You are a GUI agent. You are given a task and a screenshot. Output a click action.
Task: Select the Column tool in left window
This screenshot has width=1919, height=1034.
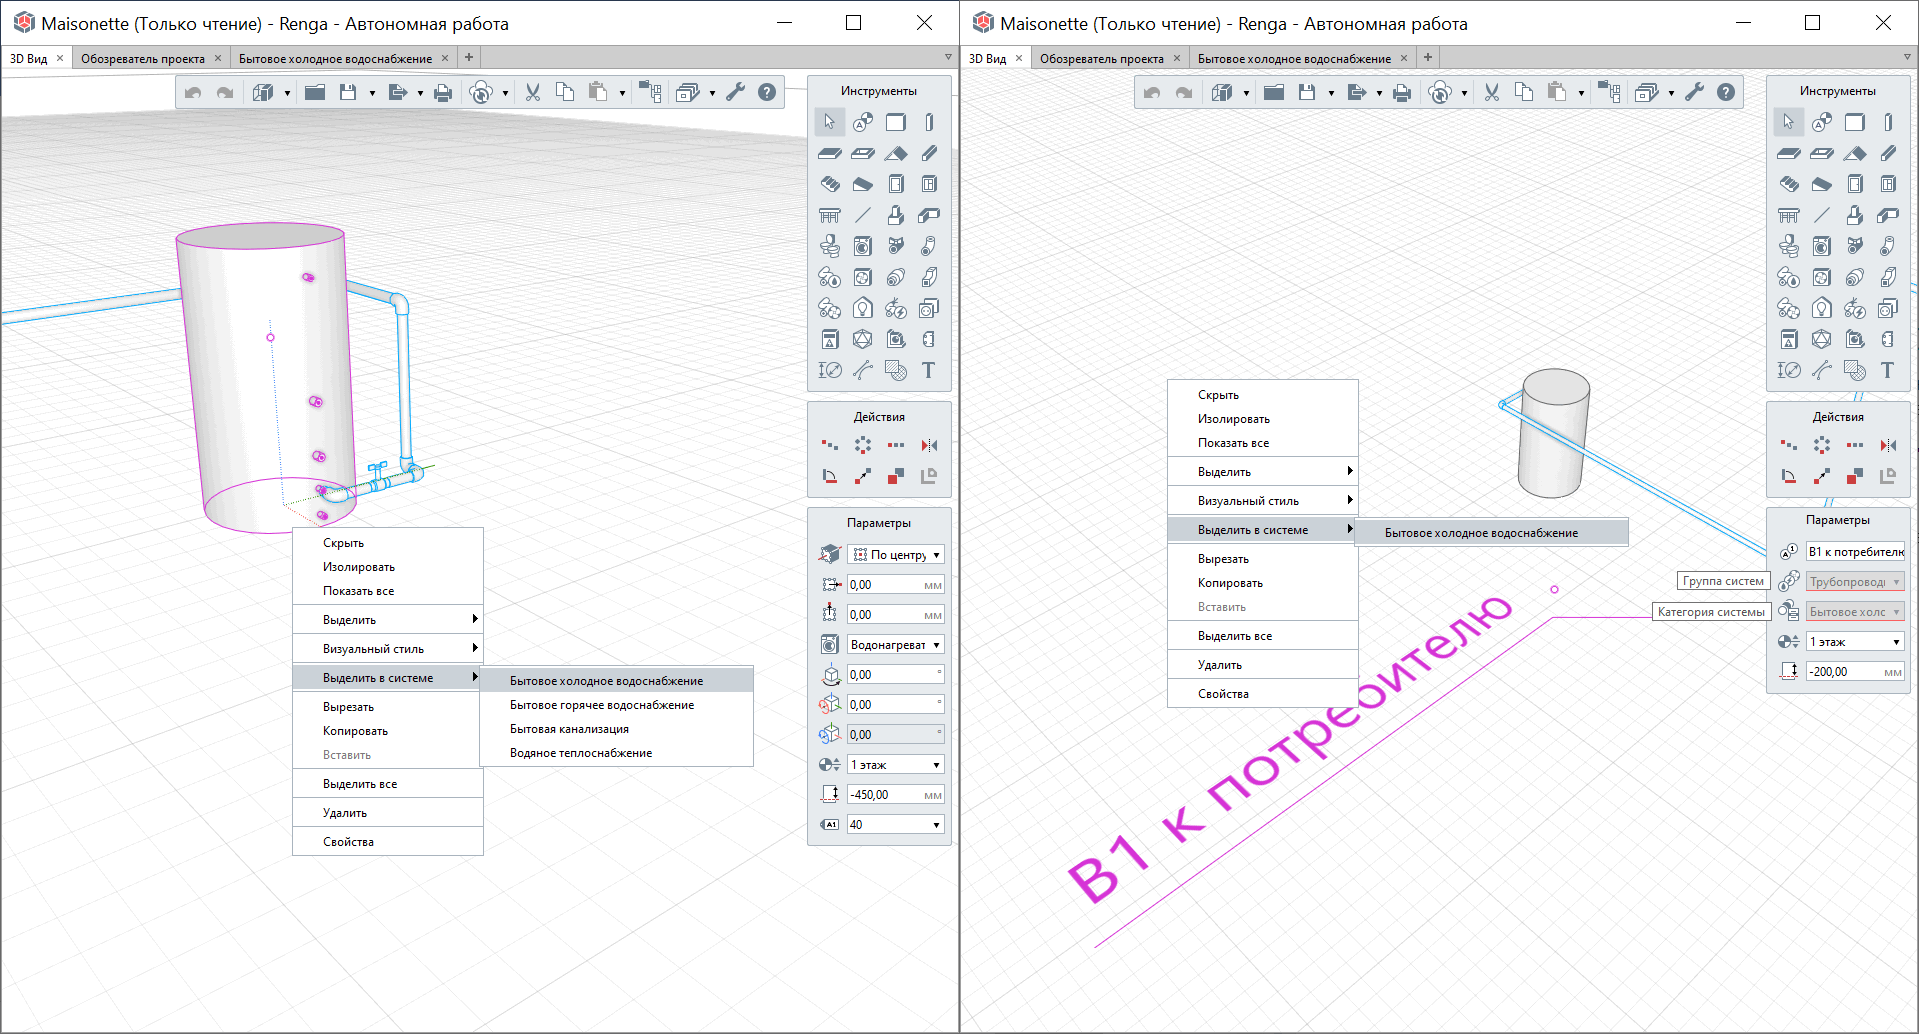coord(929,122)
